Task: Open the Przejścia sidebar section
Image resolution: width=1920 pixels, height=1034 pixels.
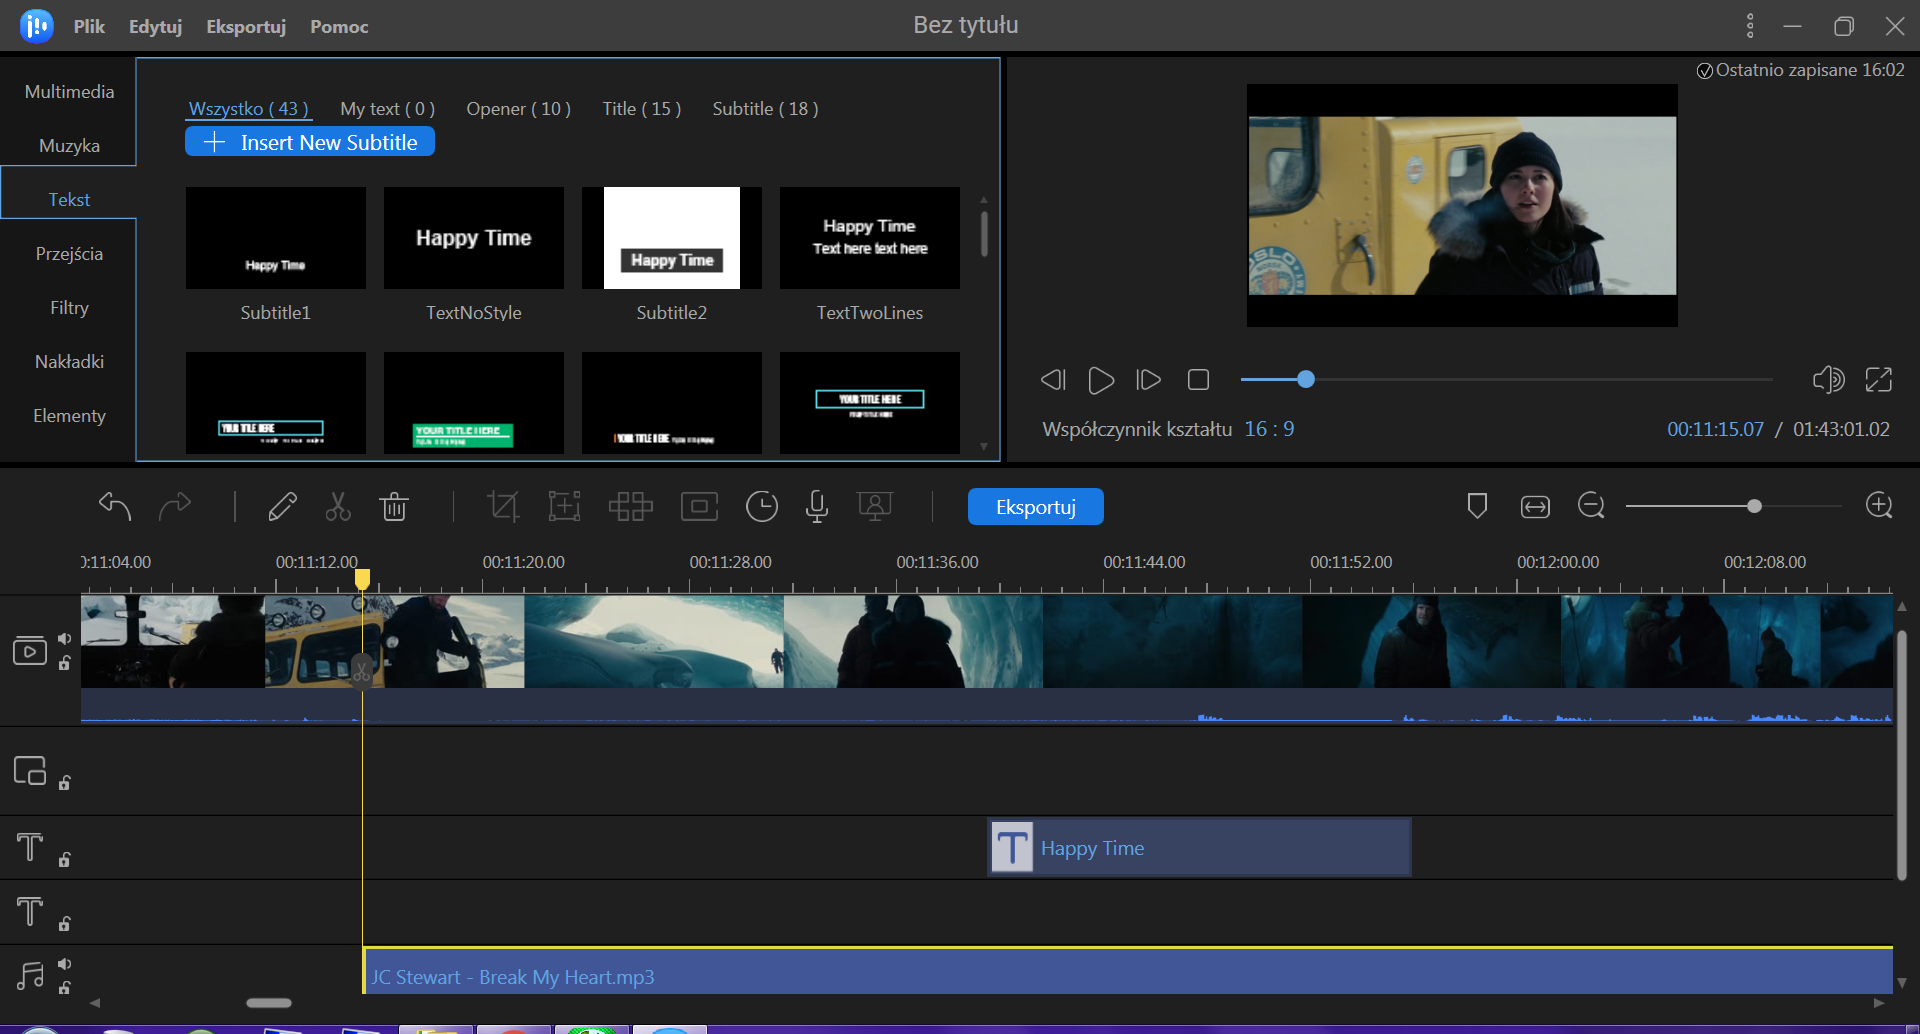Action: coord(69,254)
